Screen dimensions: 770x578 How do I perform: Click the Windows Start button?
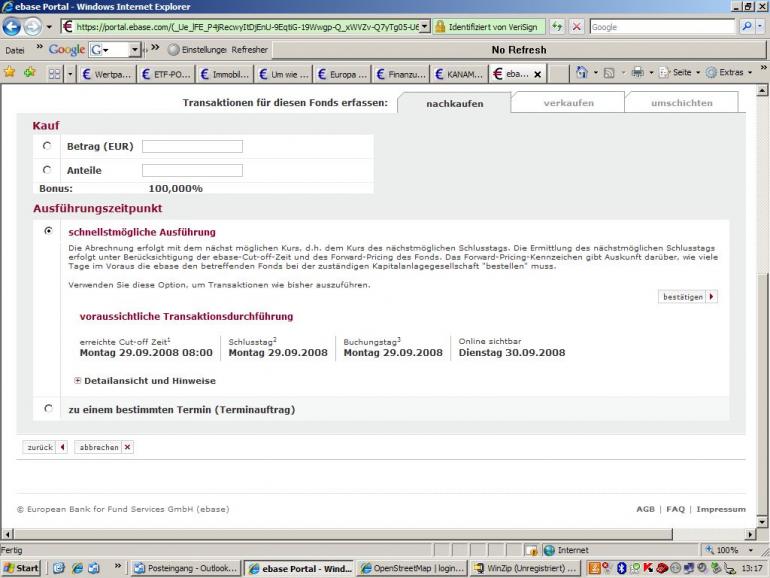21,568
